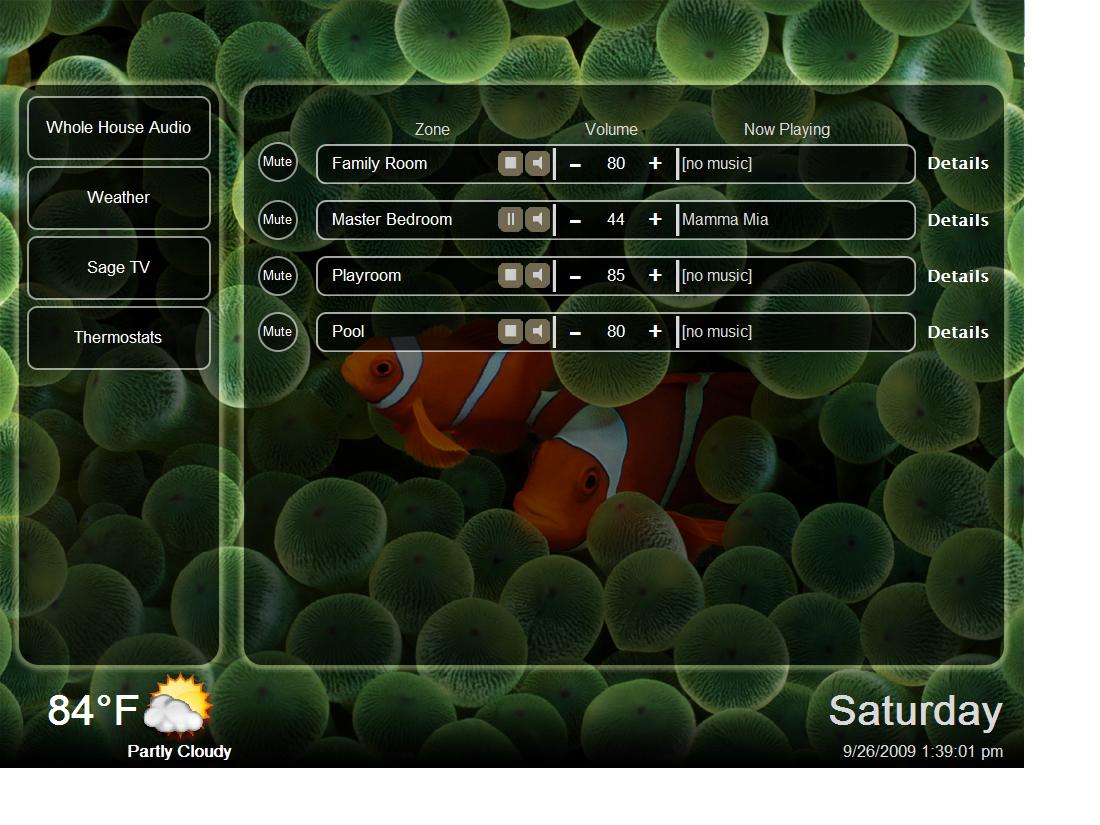The height and width of the screenshot is (825, 1100).
Task: Open the Thermostats menu item
Action: pyautogui.click(x=119, y=337)
